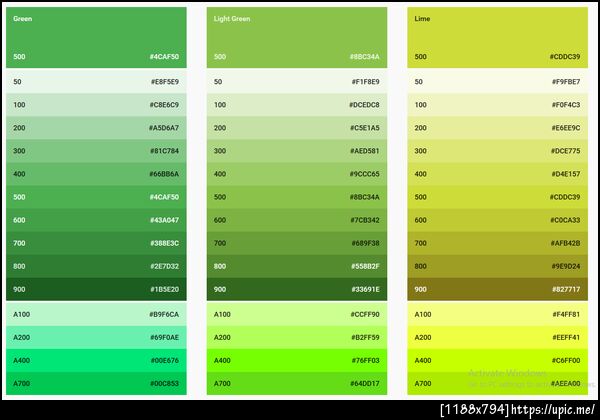The width and height of the screenshot is (600, 420).
Task: Select the Green header swatch titled Green
Action: click(96, 37)
